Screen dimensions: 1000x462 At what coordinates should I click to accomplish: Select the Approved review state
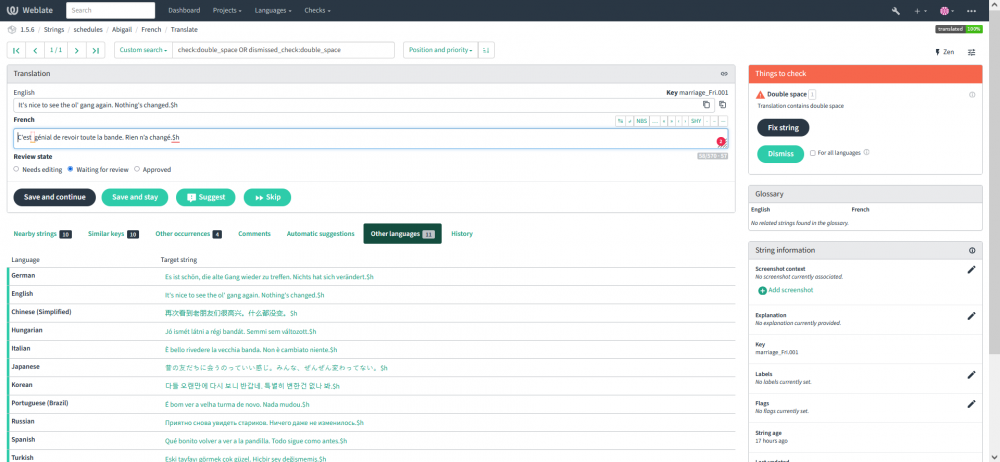point(137,169)
